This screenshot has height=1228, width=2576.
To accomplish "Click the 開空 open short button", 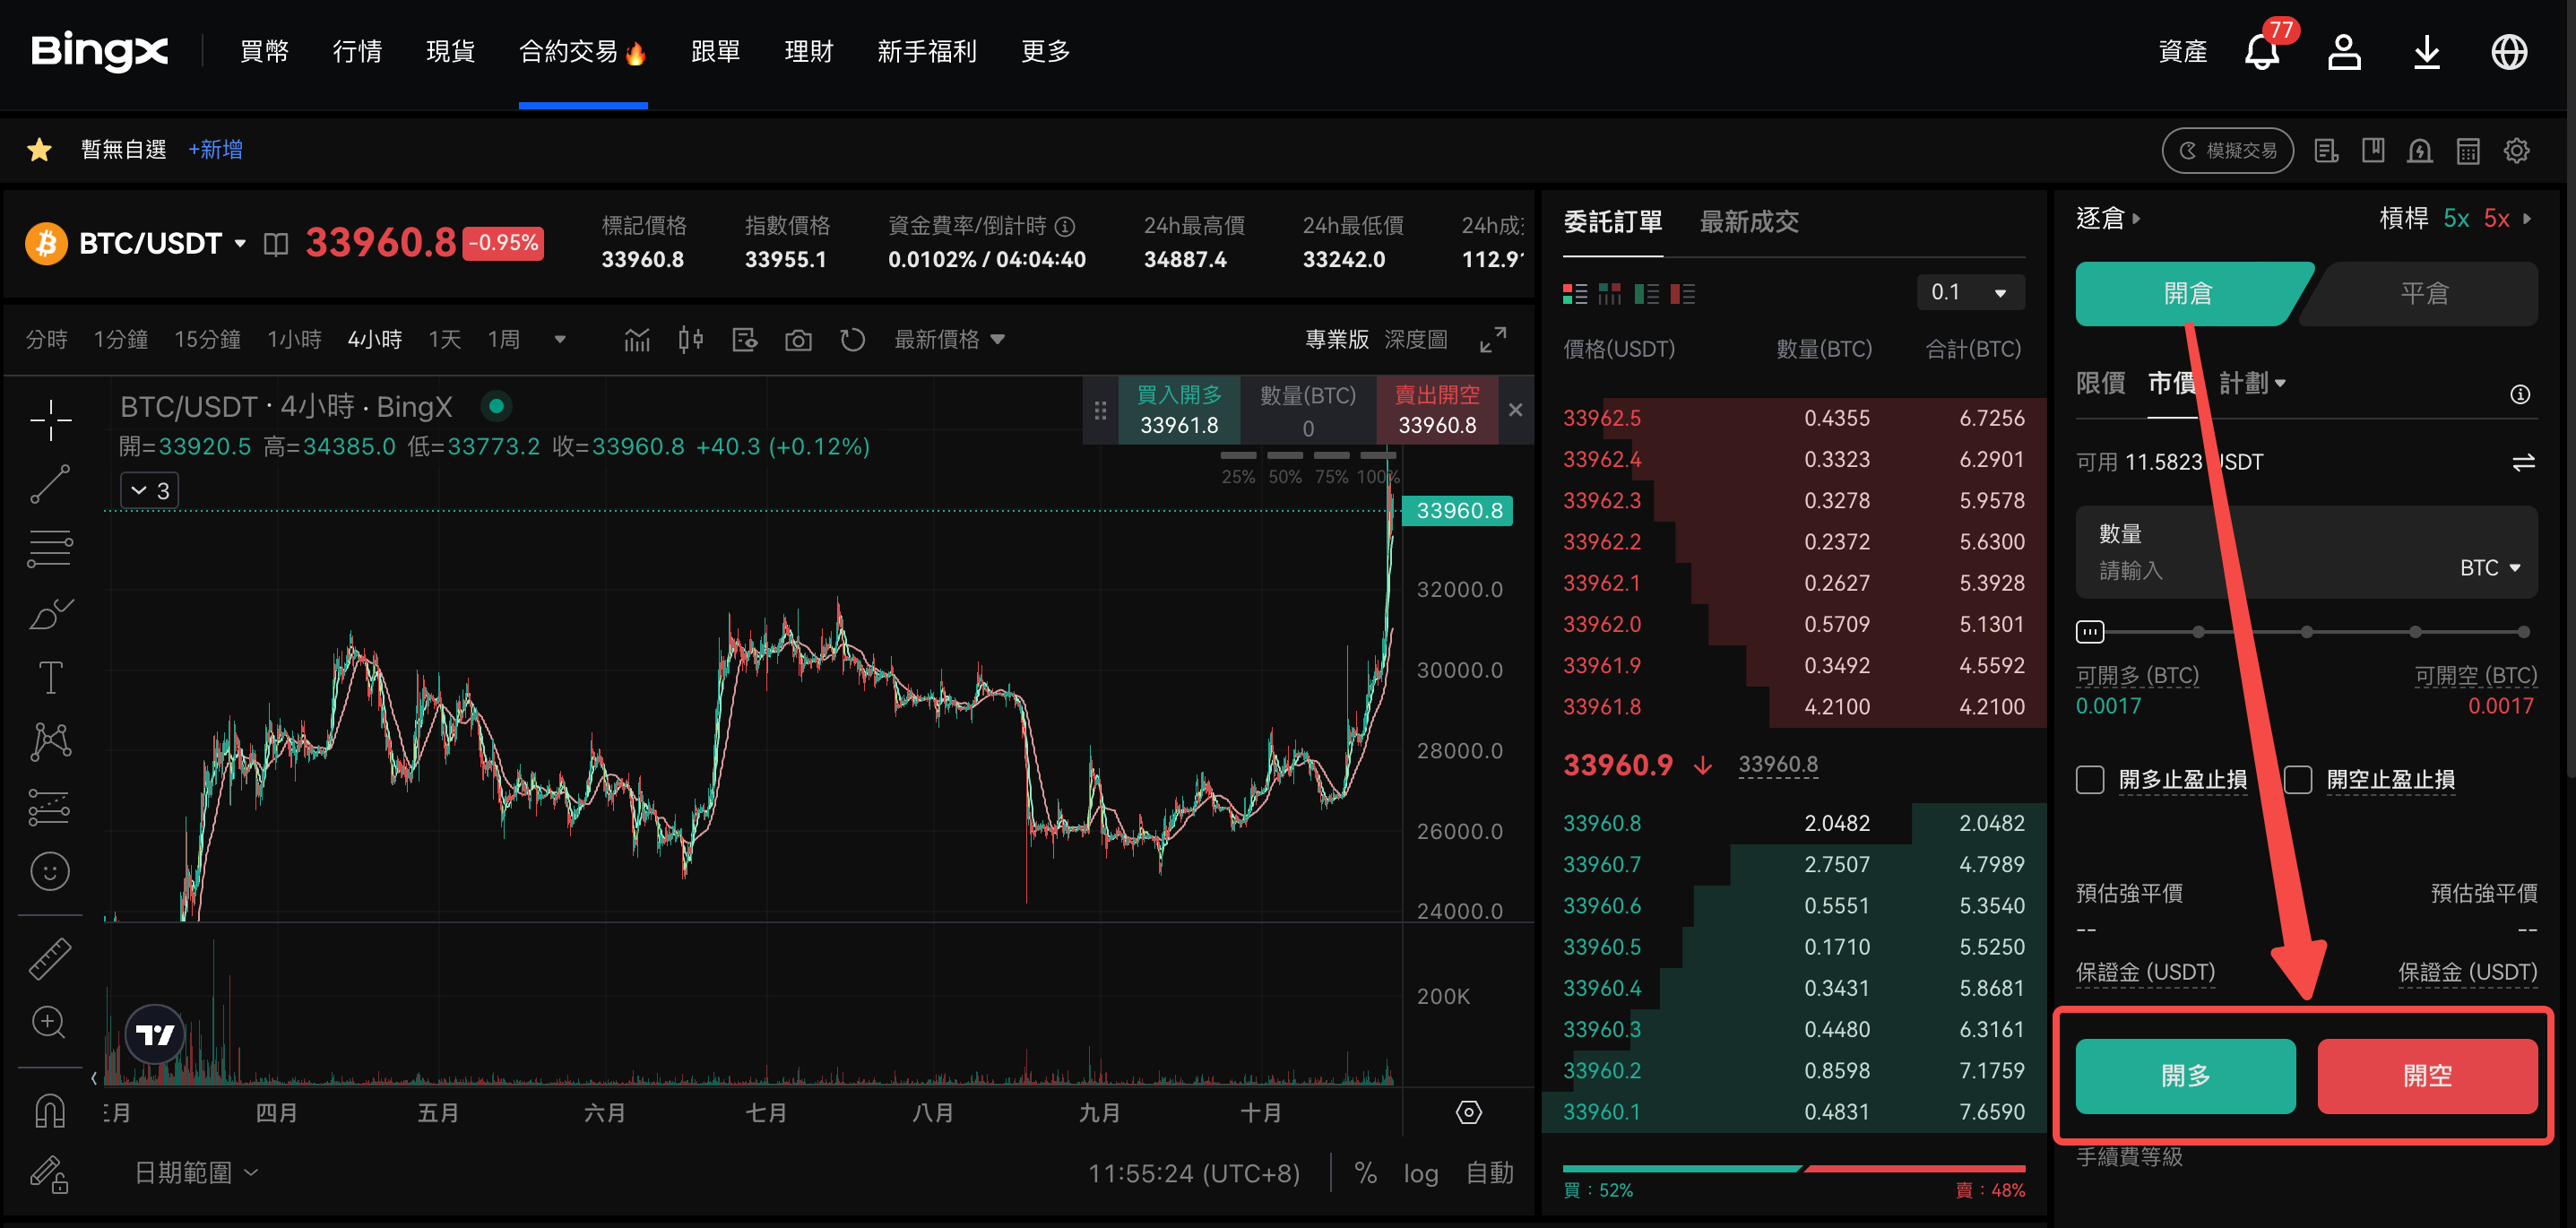I will click(2427, 1075).
